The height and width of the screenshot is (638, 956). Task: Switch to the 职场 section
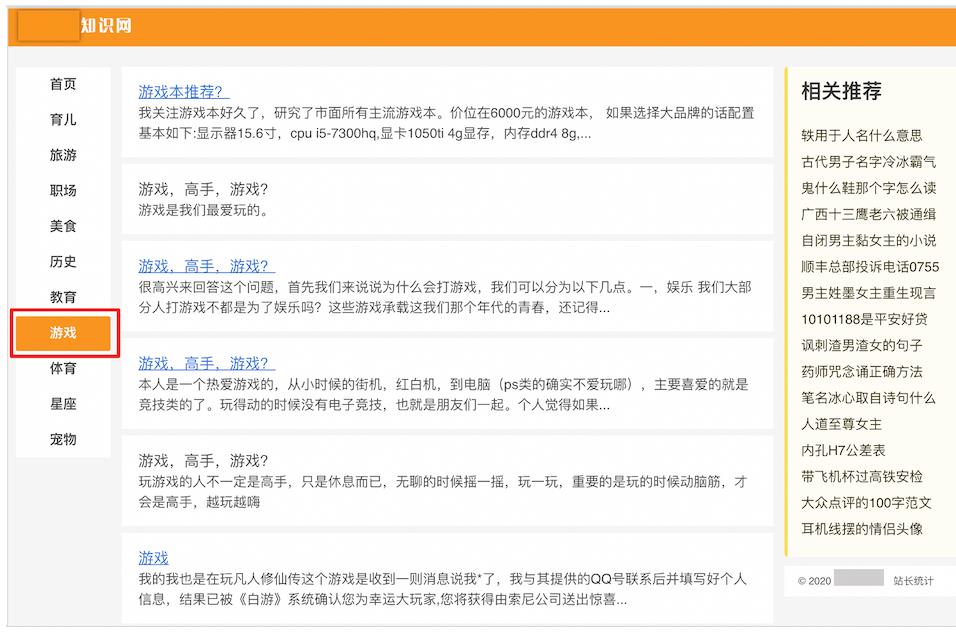pos(65,190)
